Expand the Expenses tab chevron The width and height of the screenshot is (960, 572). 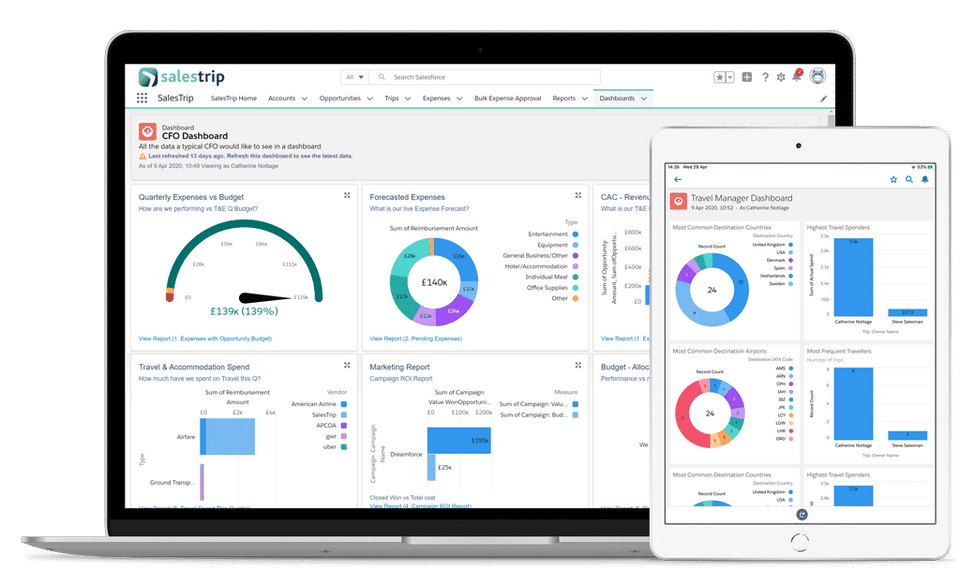[459, 99]
